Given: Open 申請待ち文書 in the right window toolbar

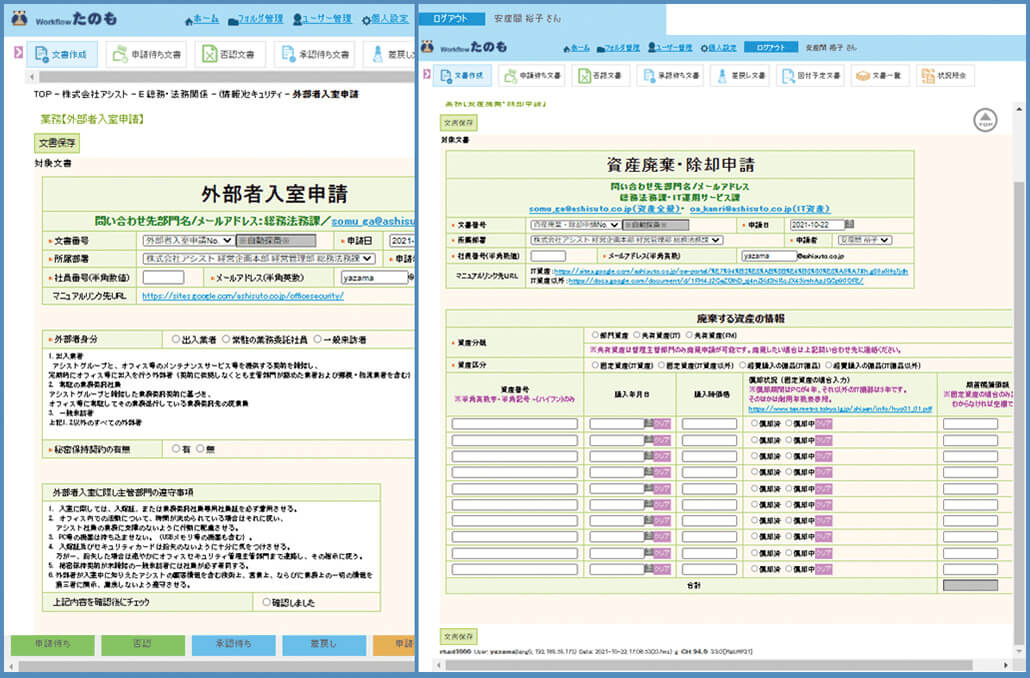Looking at the screenshot, I should [533, 76].
